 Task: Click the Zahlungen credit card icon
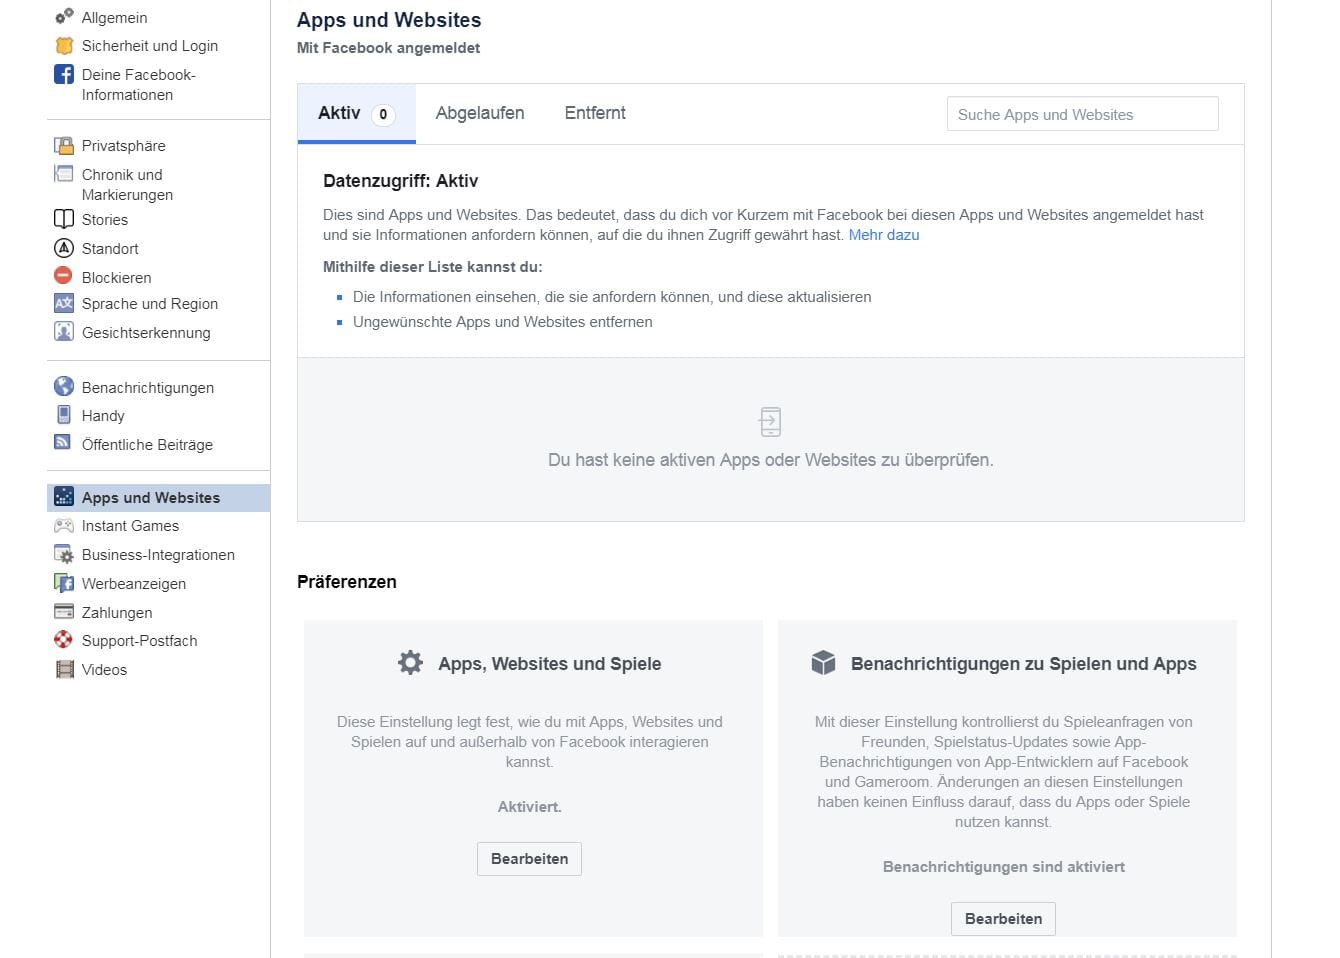tap(64, 611)
